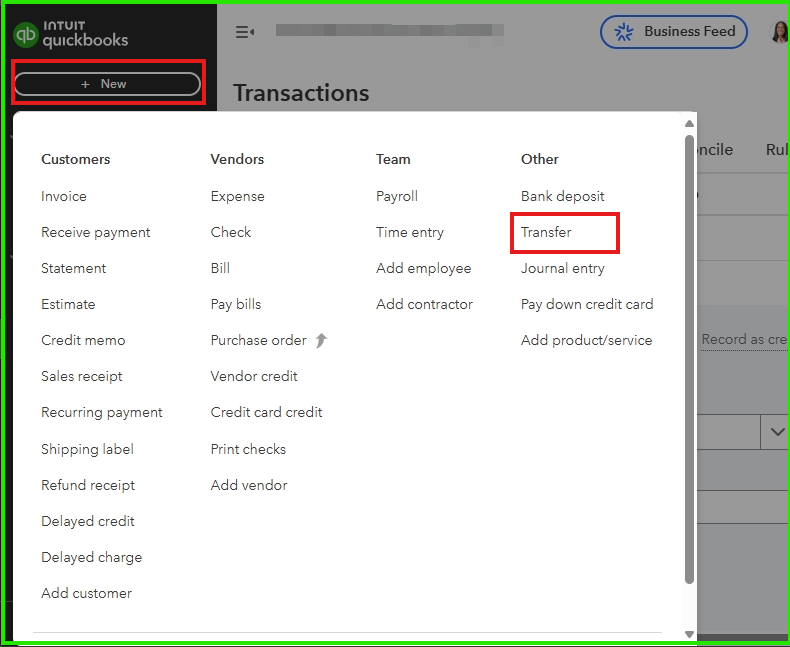The height and width of the screenshot is (647, 790).
Task: Select Pay down credit card
Action: (587, 304)
